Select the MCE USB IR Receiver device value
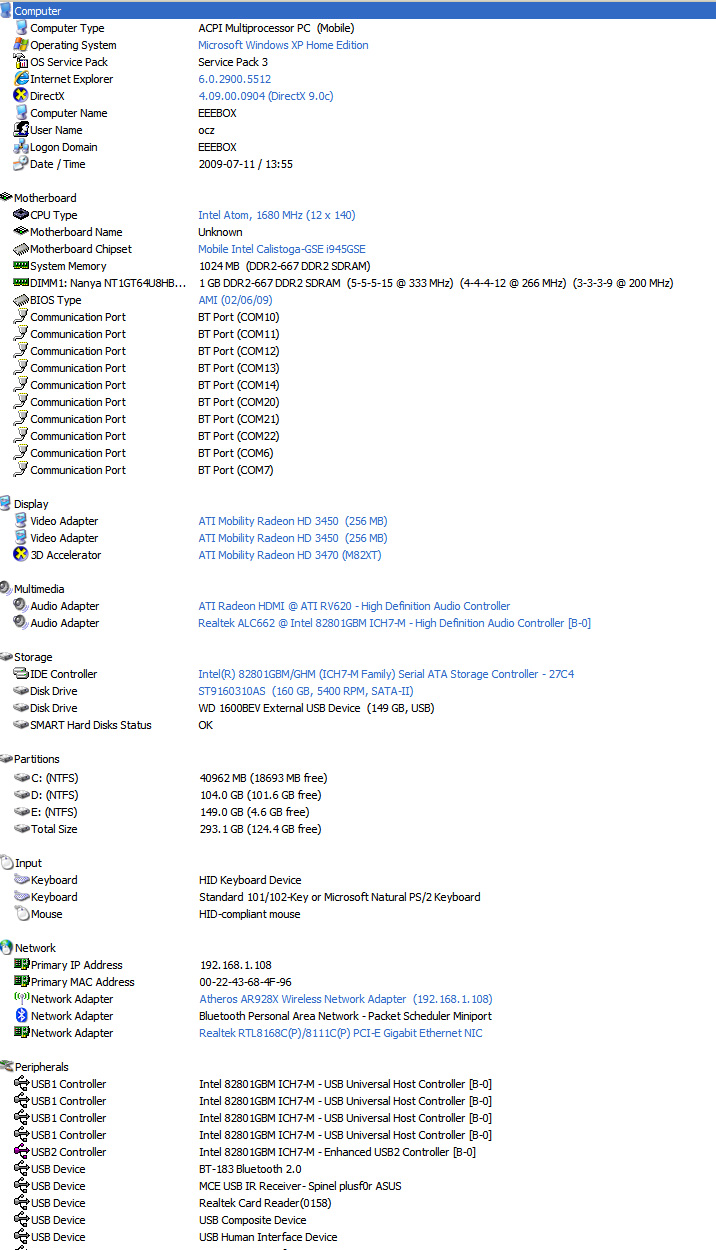Viewport: 716px width, 1250px height. [x=300, y=1186]
